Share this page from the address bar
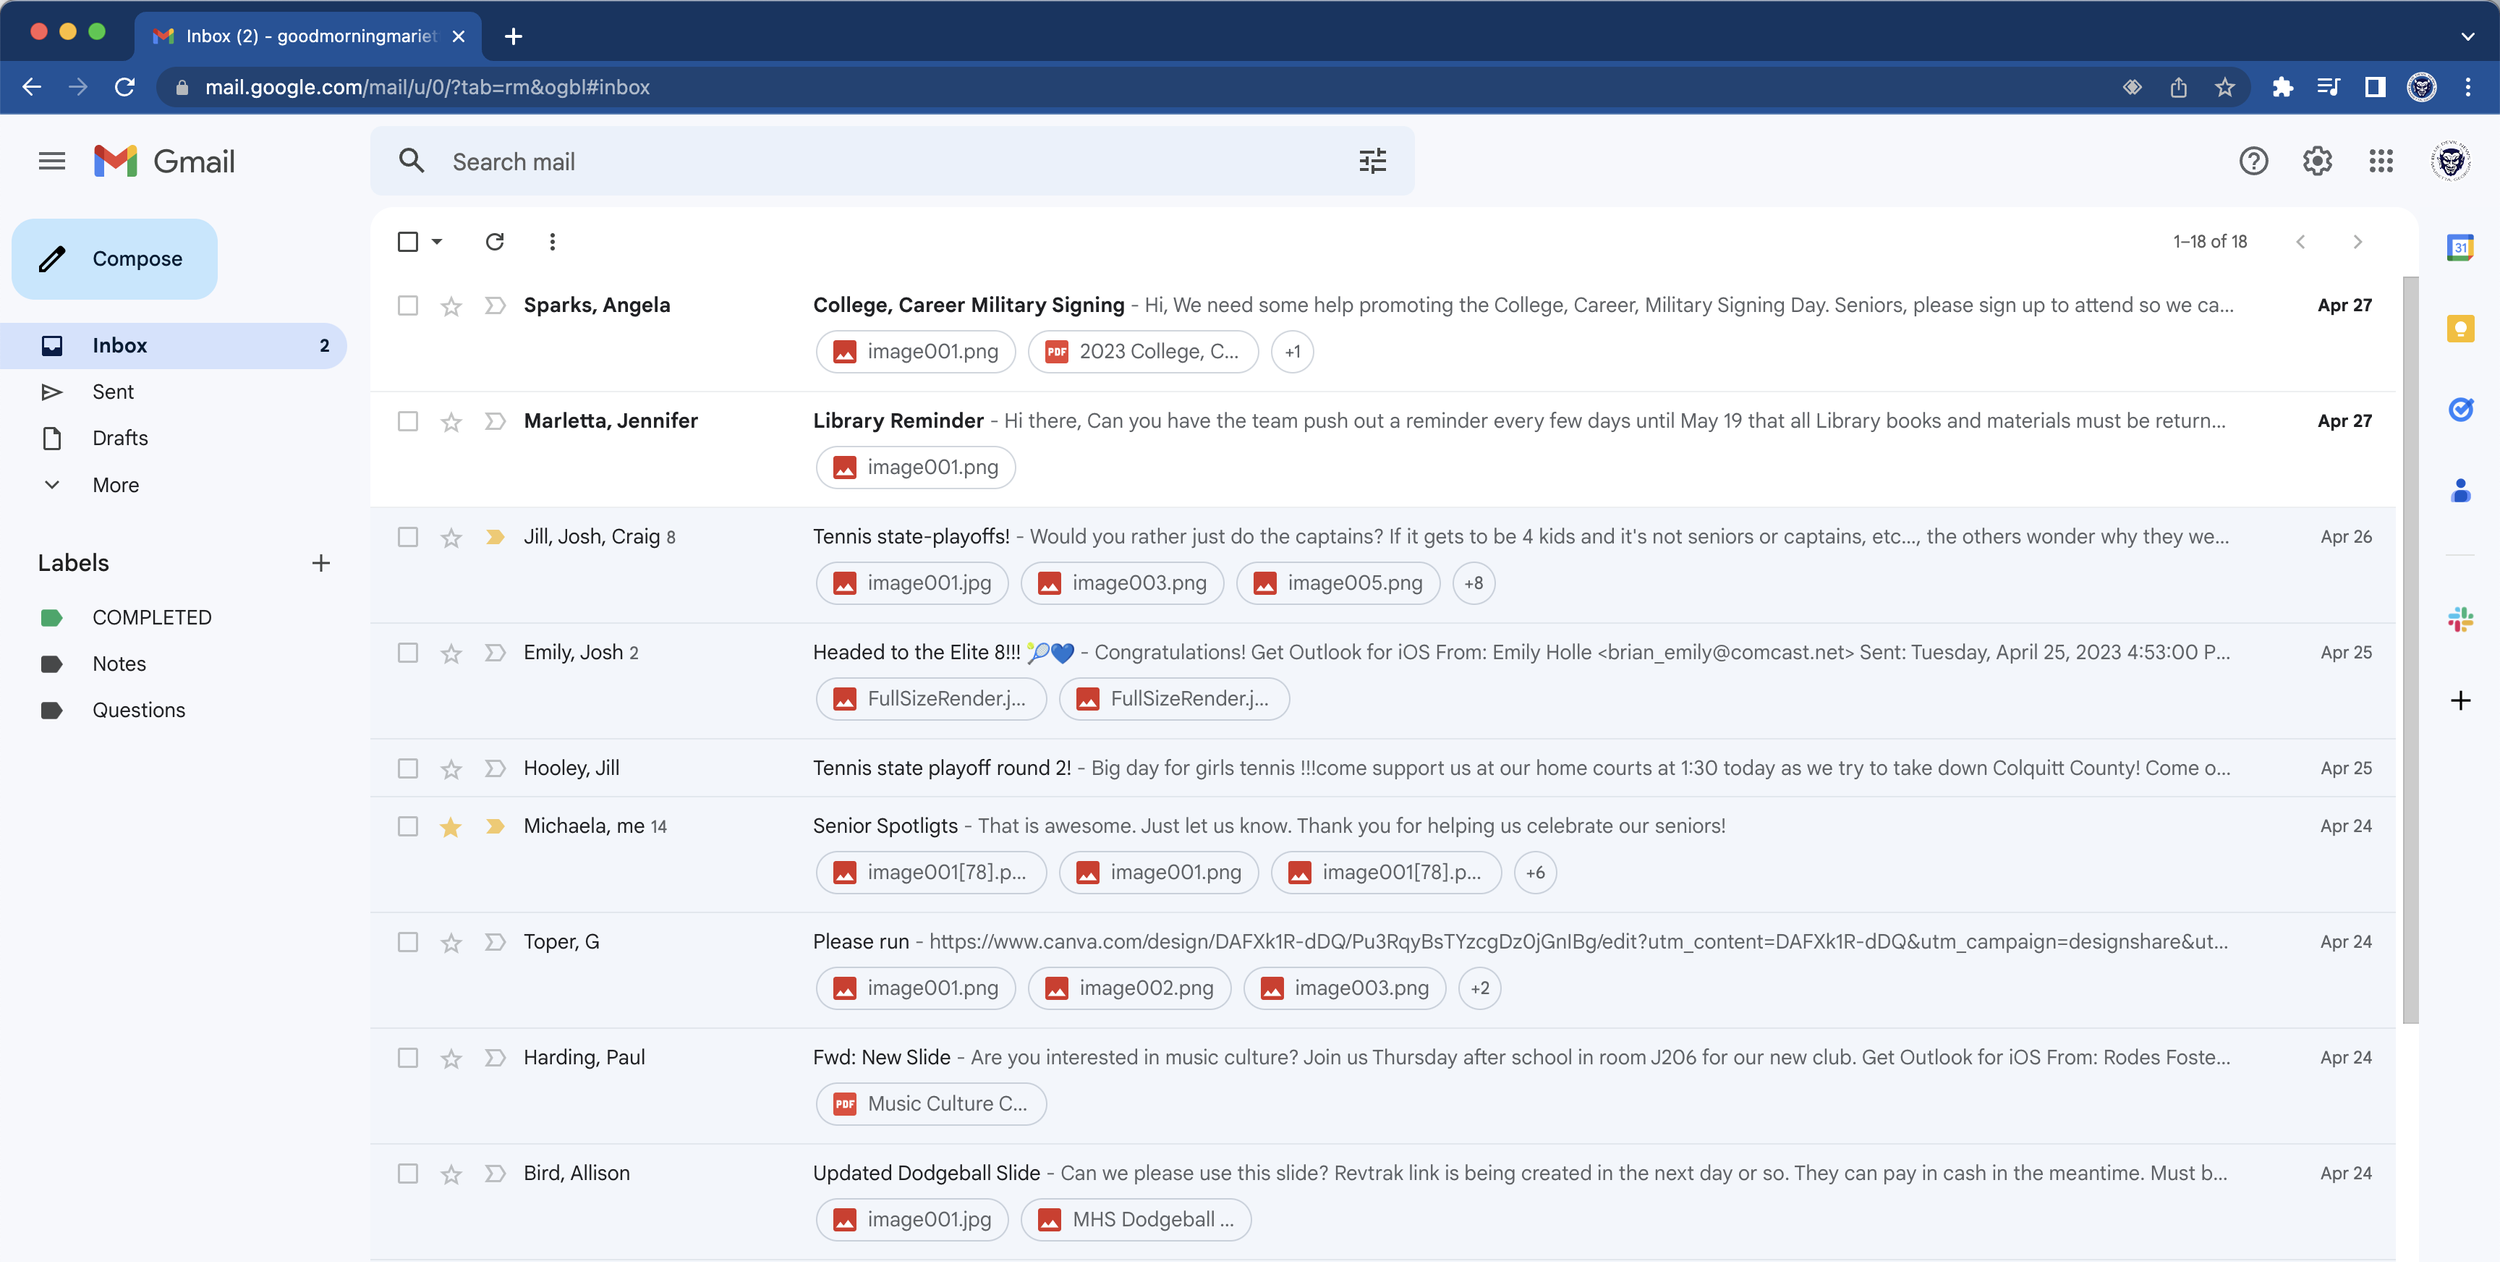The image size is (2500, 1262). [2178, 87]
